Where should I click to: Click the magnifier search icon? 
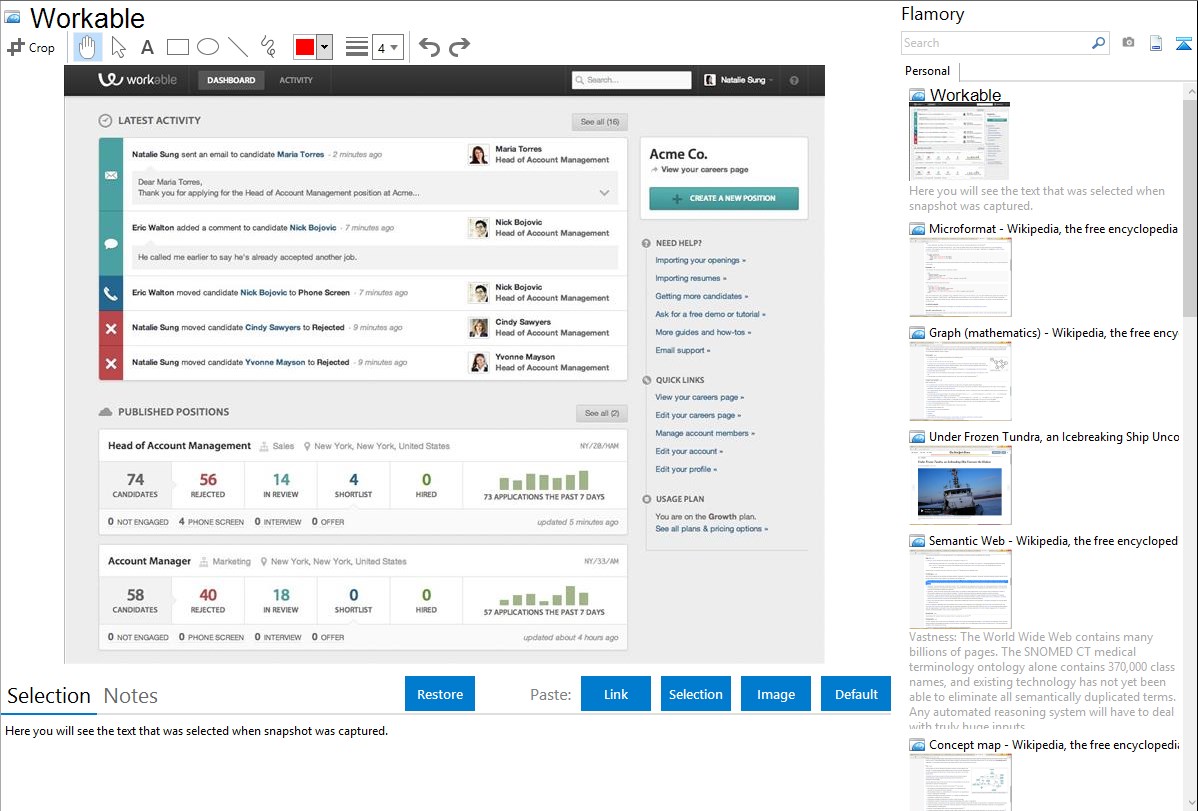click(1099, 43)
